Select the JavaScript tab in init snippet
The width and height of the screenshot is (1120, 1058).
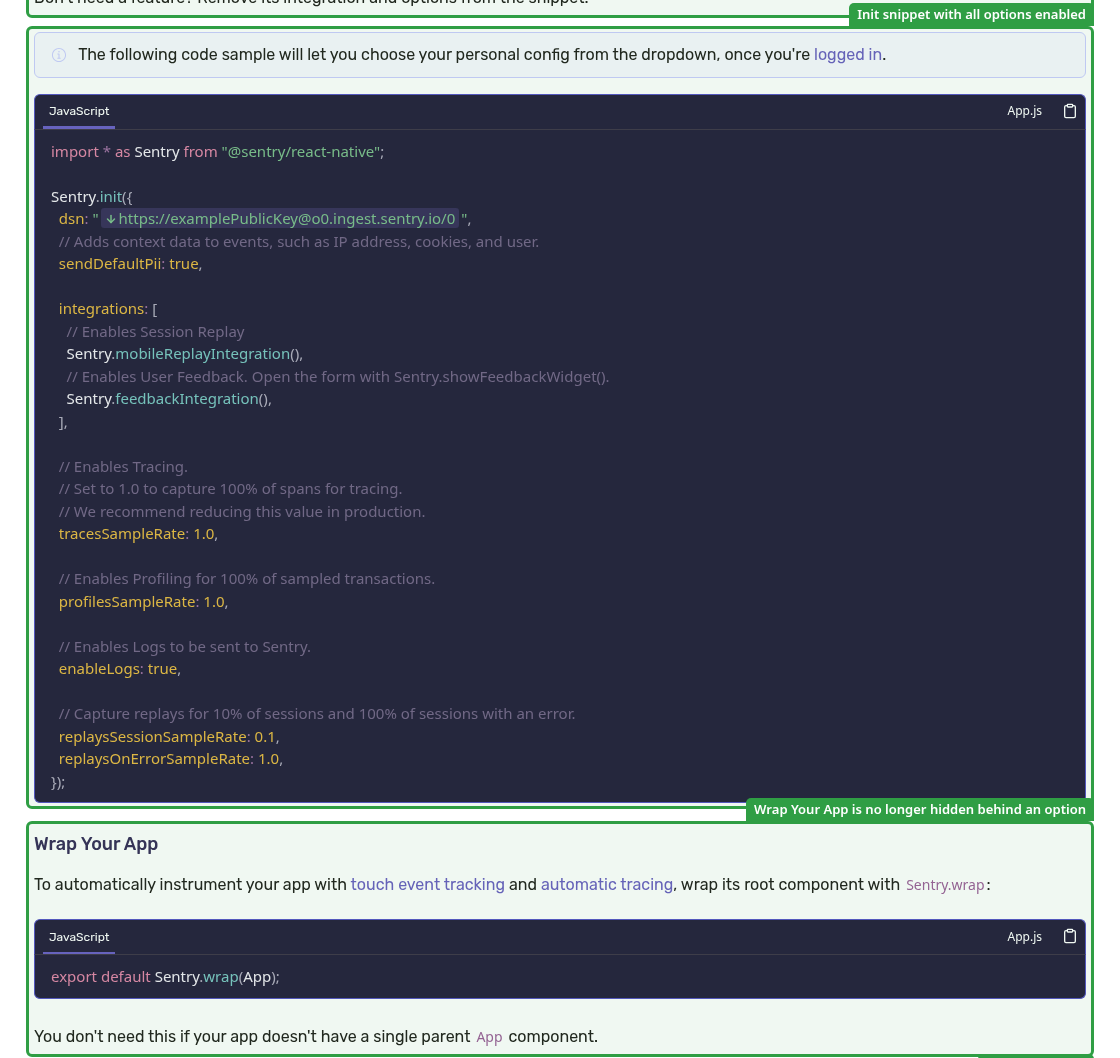[79, 111]
